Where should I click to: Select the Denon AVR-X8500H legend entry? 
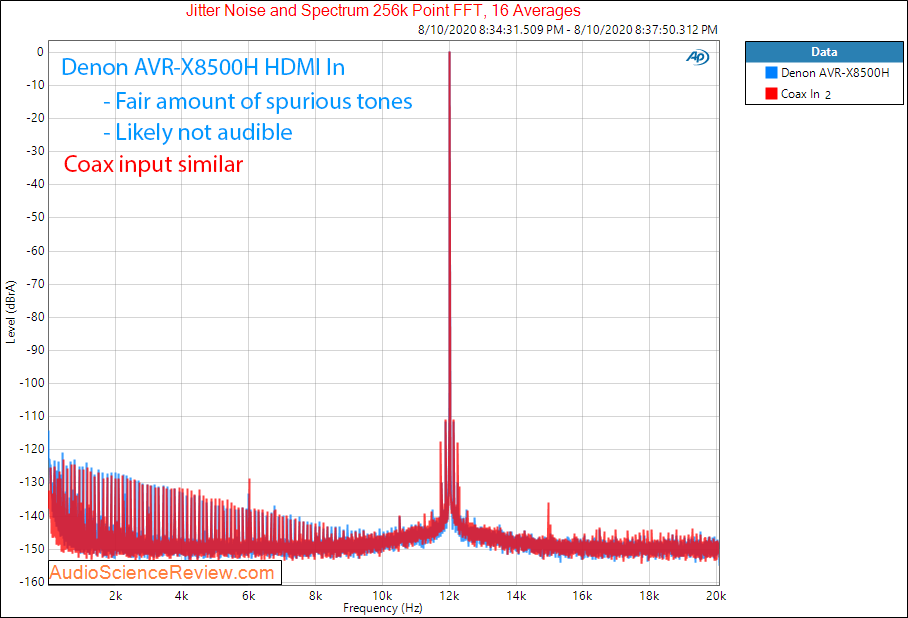coord(827,73)
